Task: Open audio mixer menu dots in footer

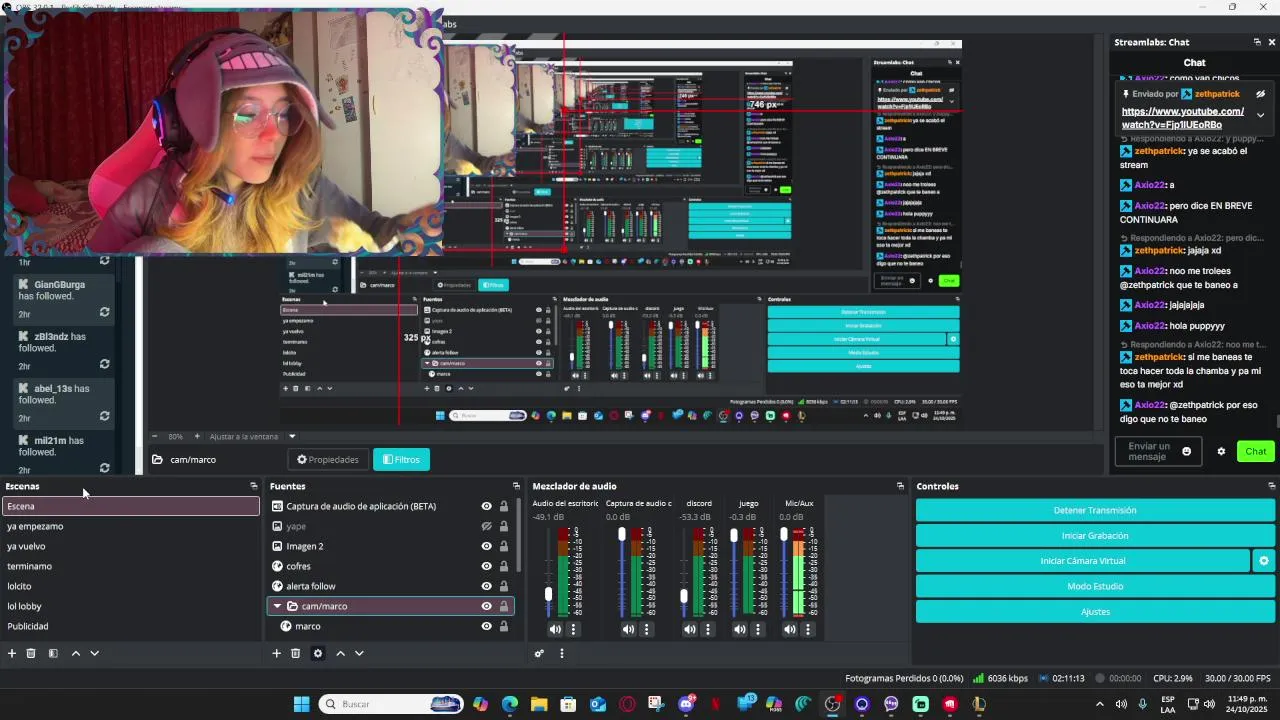Action: [x=561, y=653]
